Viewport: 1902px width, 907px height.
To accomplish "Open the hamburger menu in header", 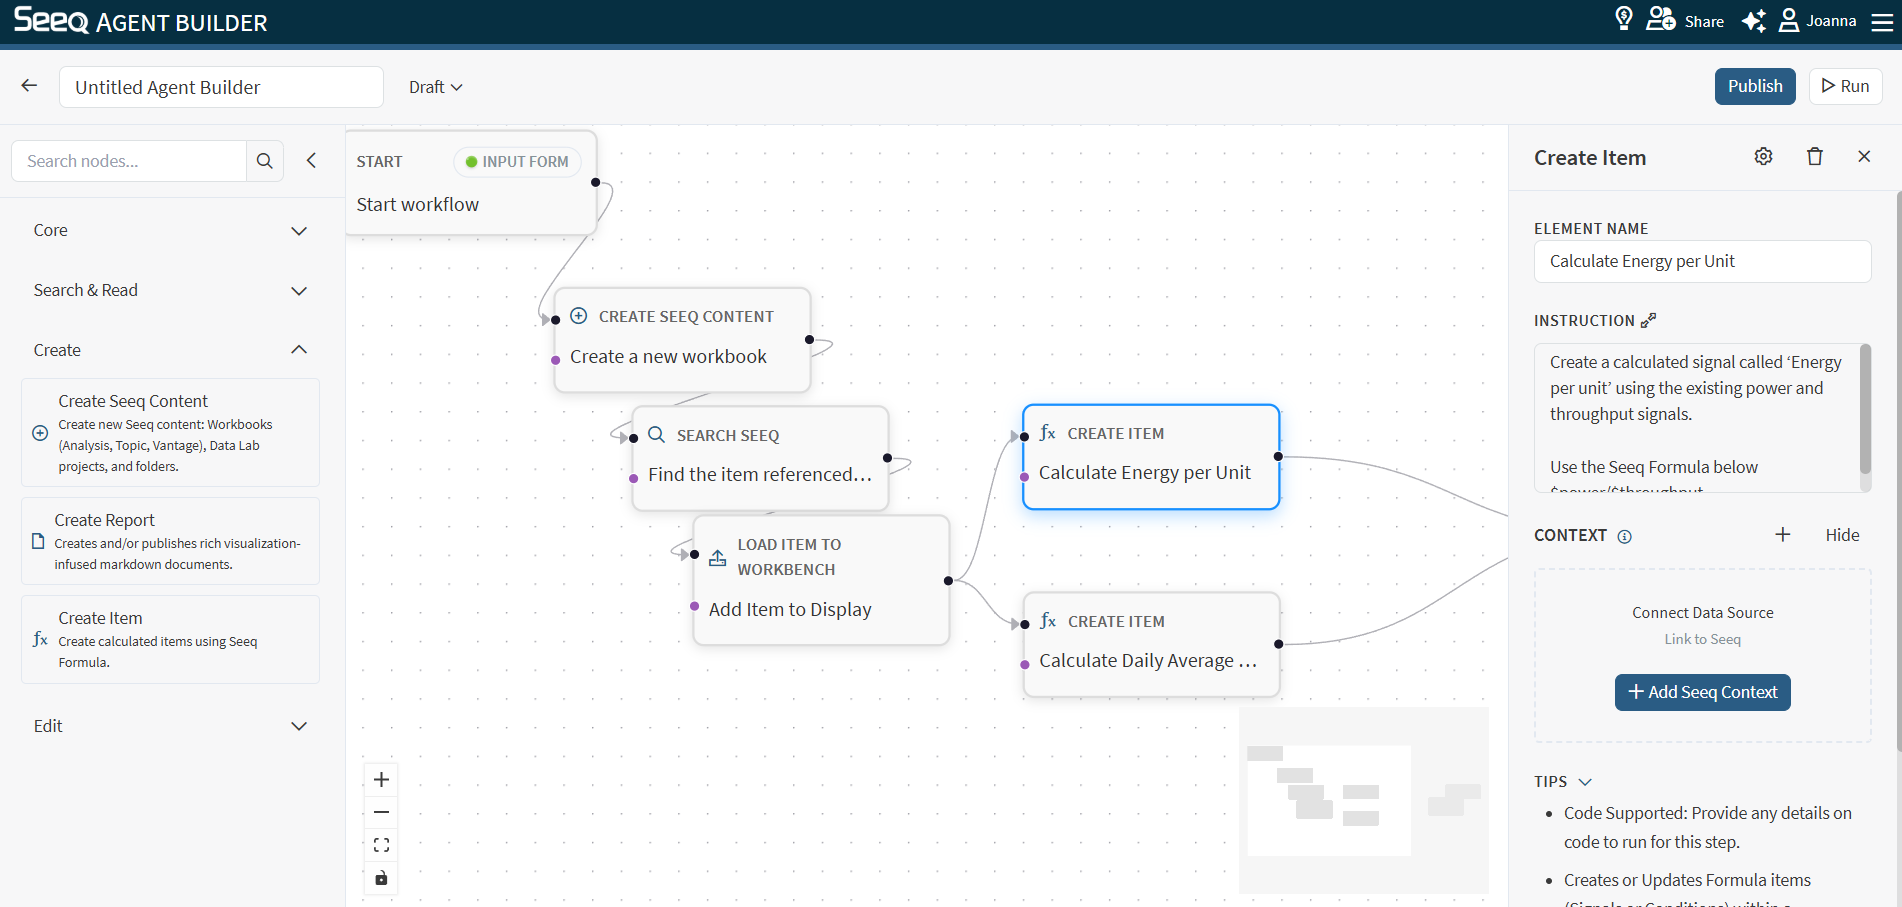I will tap(1882, 21).
